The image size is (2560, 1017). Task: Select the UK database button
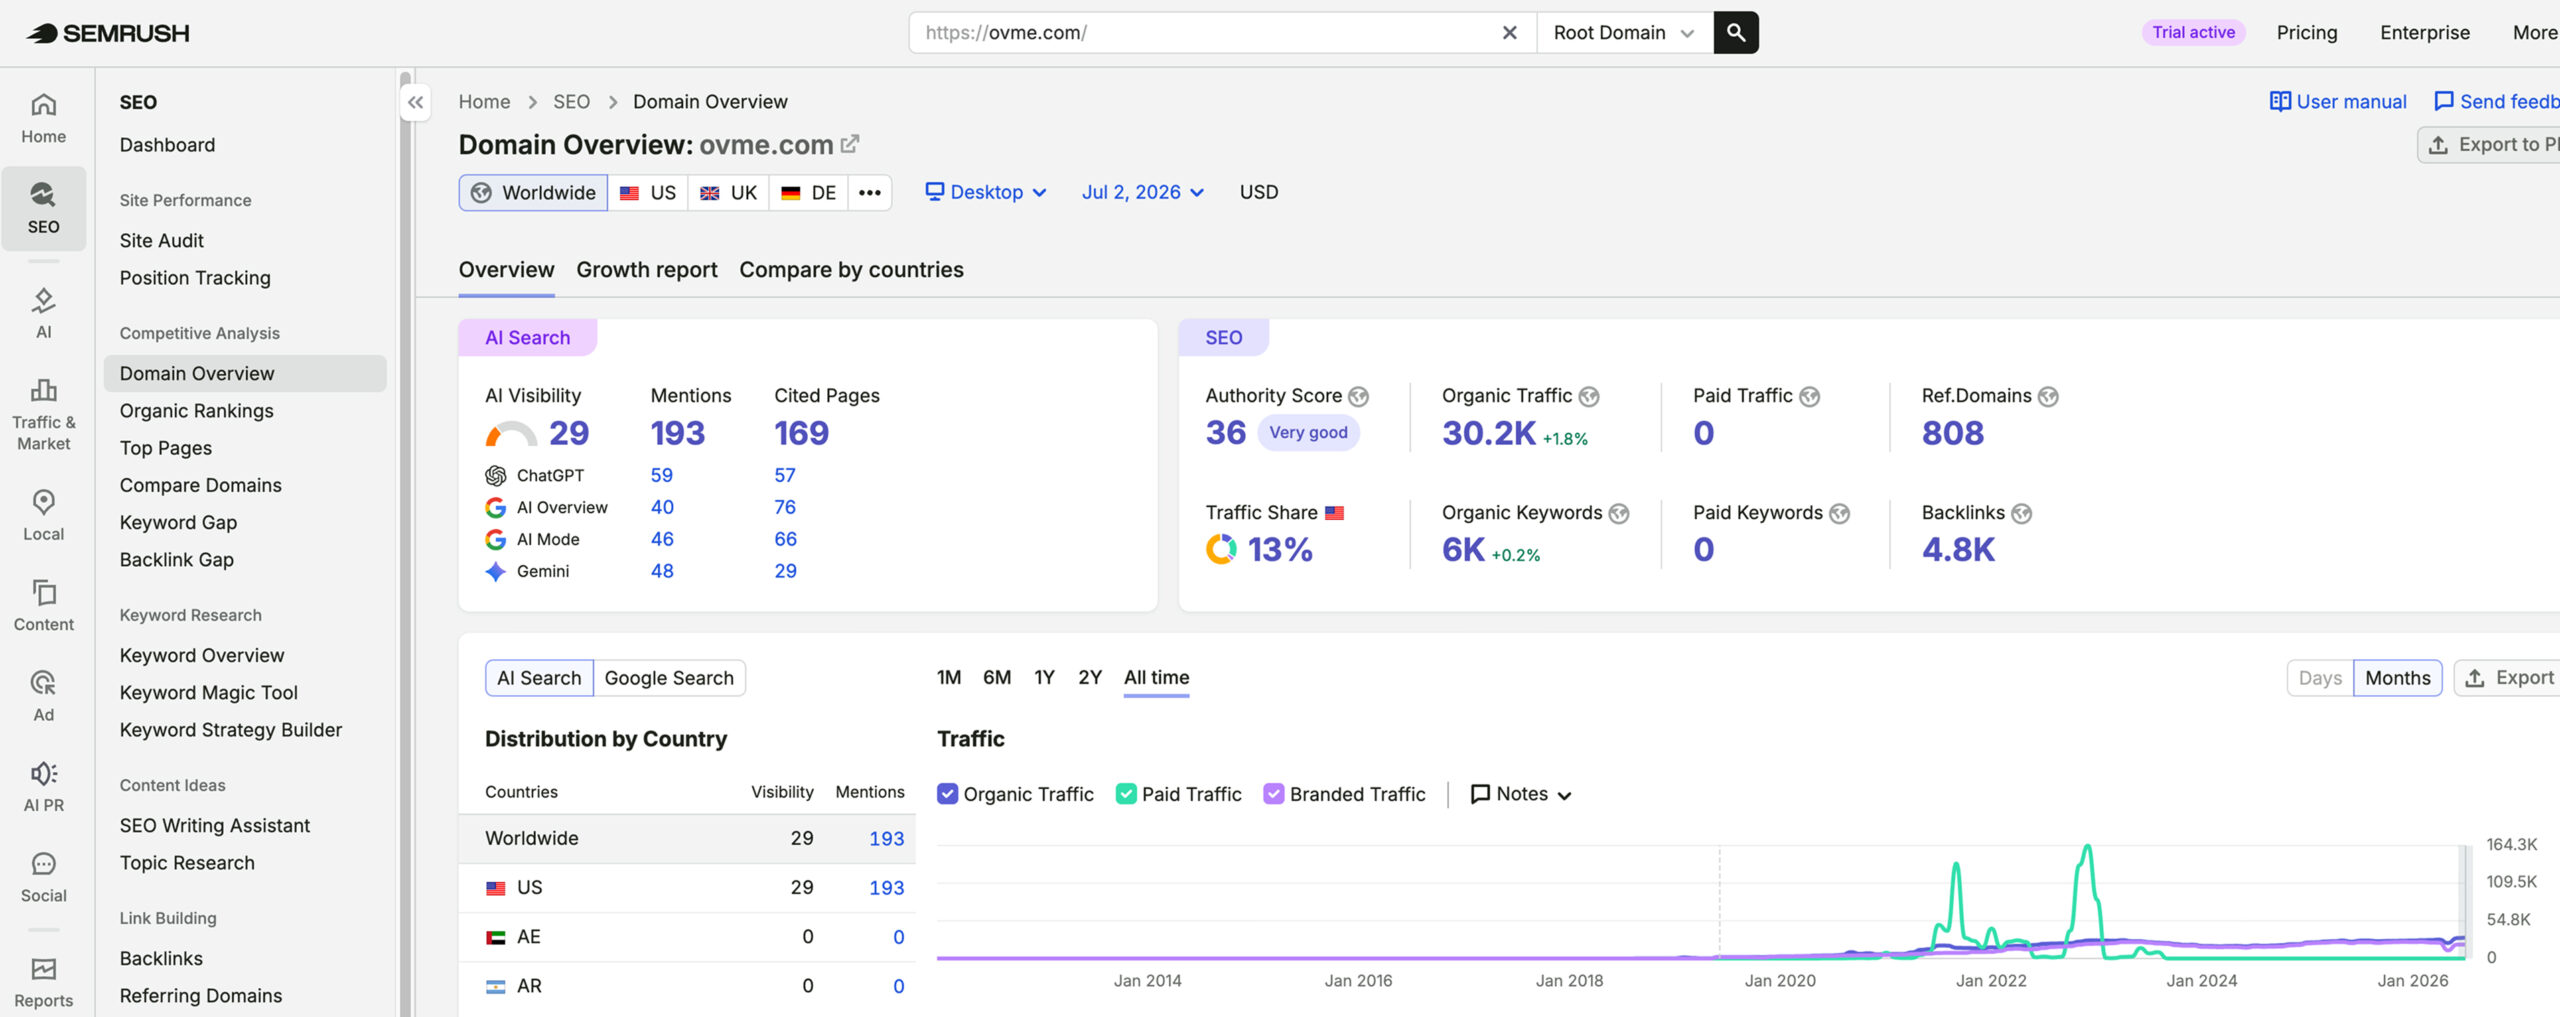[728, 192]
